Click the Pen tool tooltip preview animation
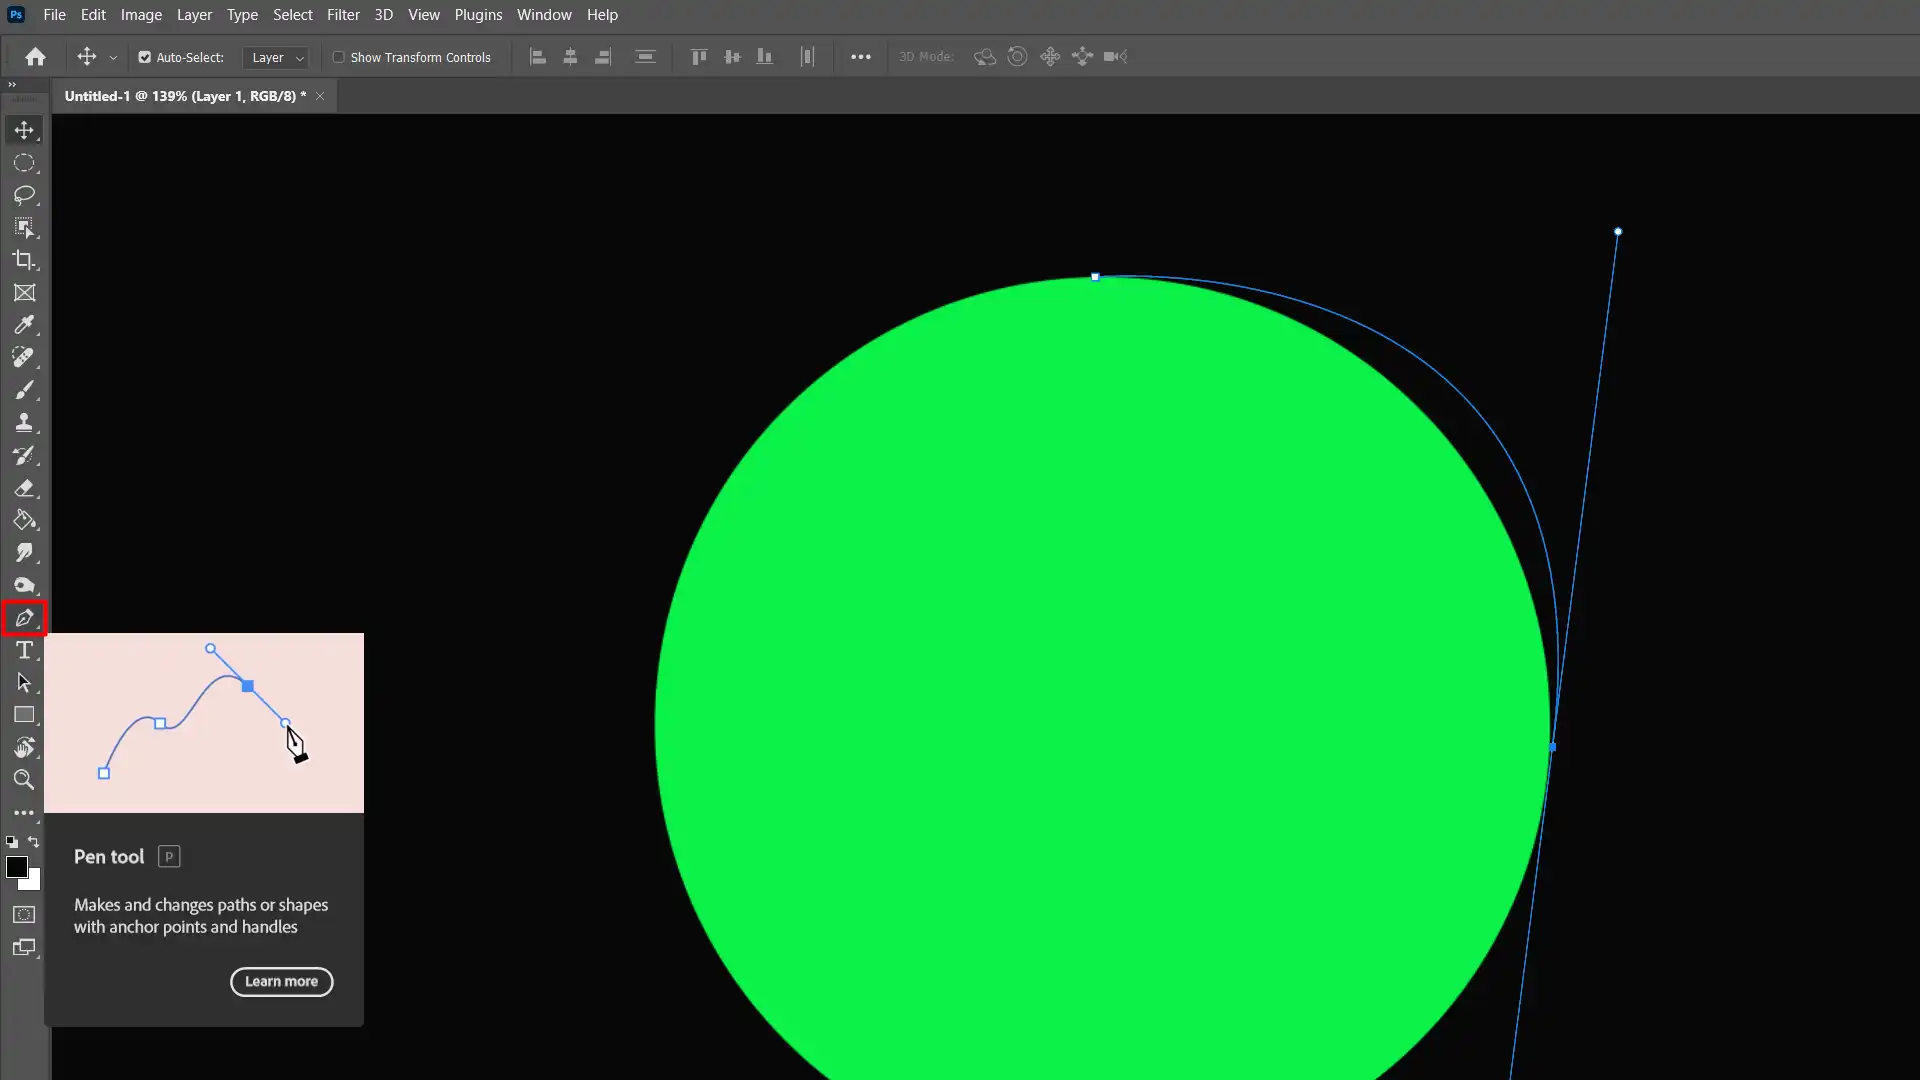Image resolution: width=1920 pixels, height=1080 pixels. [x=204, y=723]
